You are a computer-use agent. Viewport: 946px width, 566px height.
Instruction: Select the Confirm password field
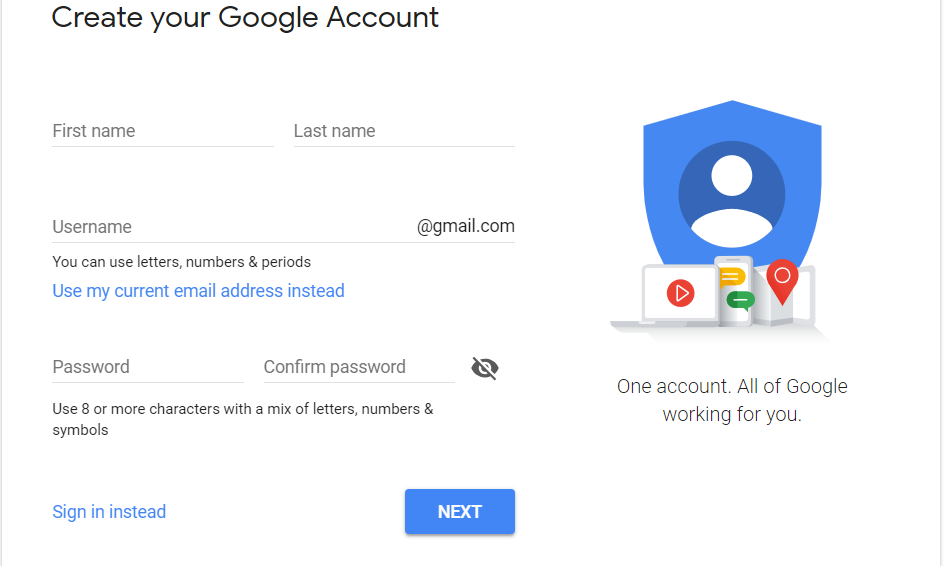[x=358, y=367]
